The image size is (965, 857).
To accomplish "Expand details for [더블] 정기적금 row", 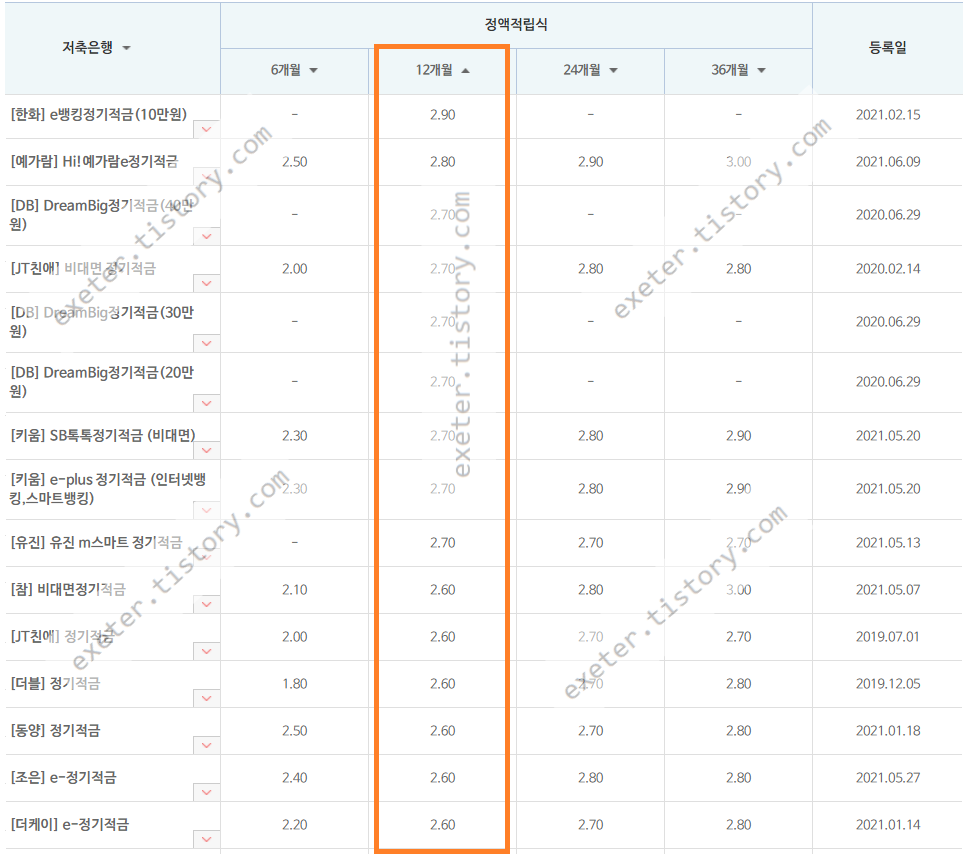I will [x=206, y=698].
